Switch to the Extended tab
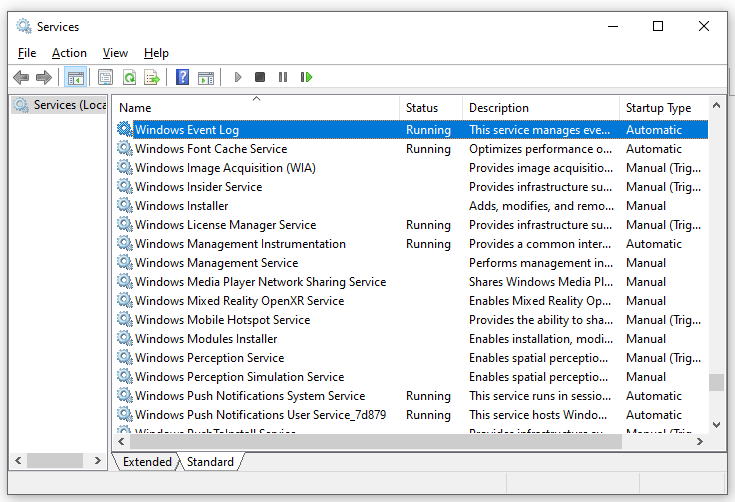The height and width of the screenshot is (502, 735). pos(147,462)
